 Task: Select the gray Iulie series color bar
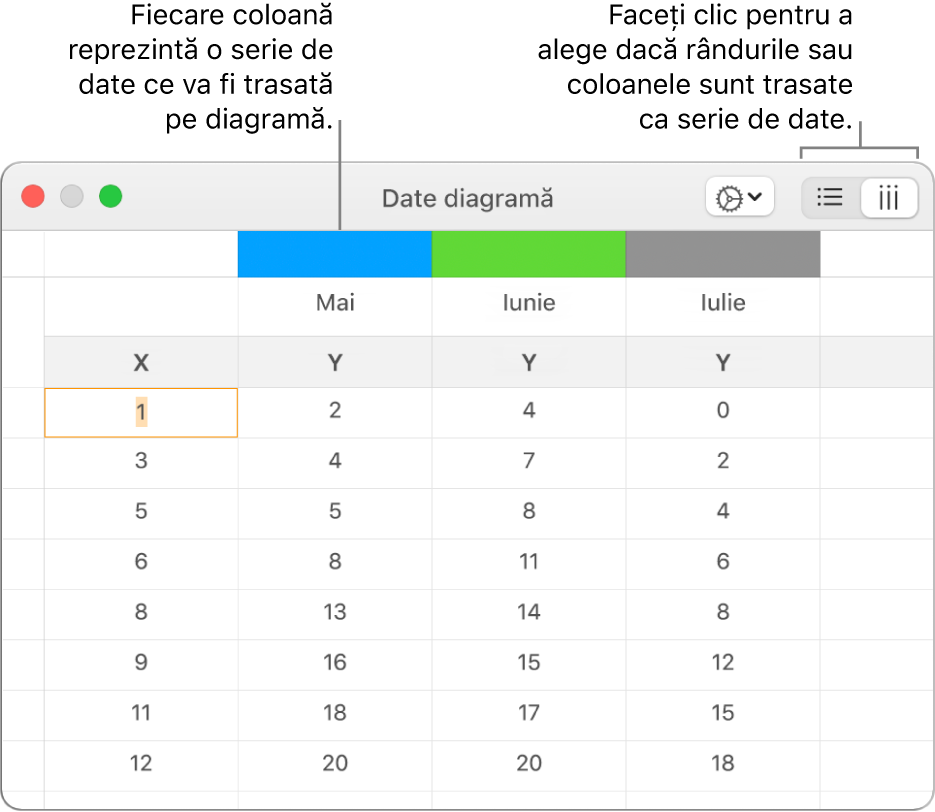point(722,254)
